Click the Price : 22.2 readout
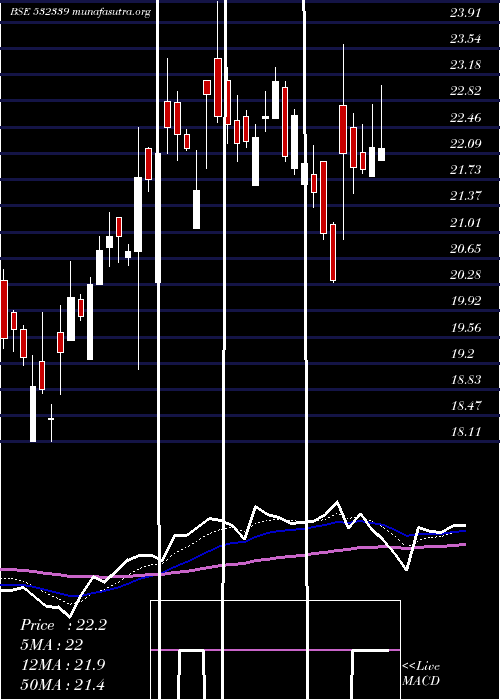The width and height of the screenshot is (500, 700). pos(63,625)
